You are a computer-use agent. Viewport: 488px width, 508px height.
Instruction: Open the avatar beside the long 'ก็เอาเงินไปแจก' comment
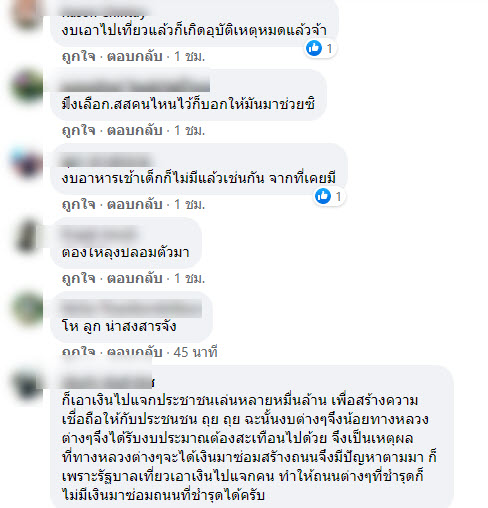tap(27, 383)
